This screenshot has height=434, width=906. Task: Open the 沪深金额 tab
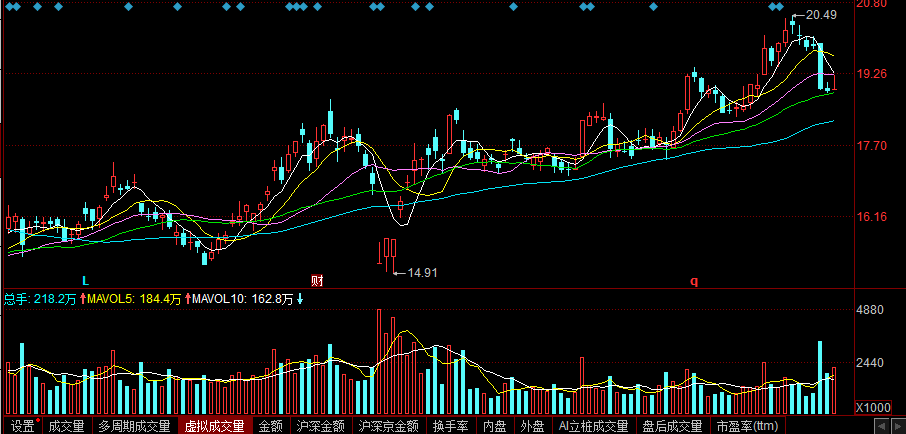click(x=320, y=426)
